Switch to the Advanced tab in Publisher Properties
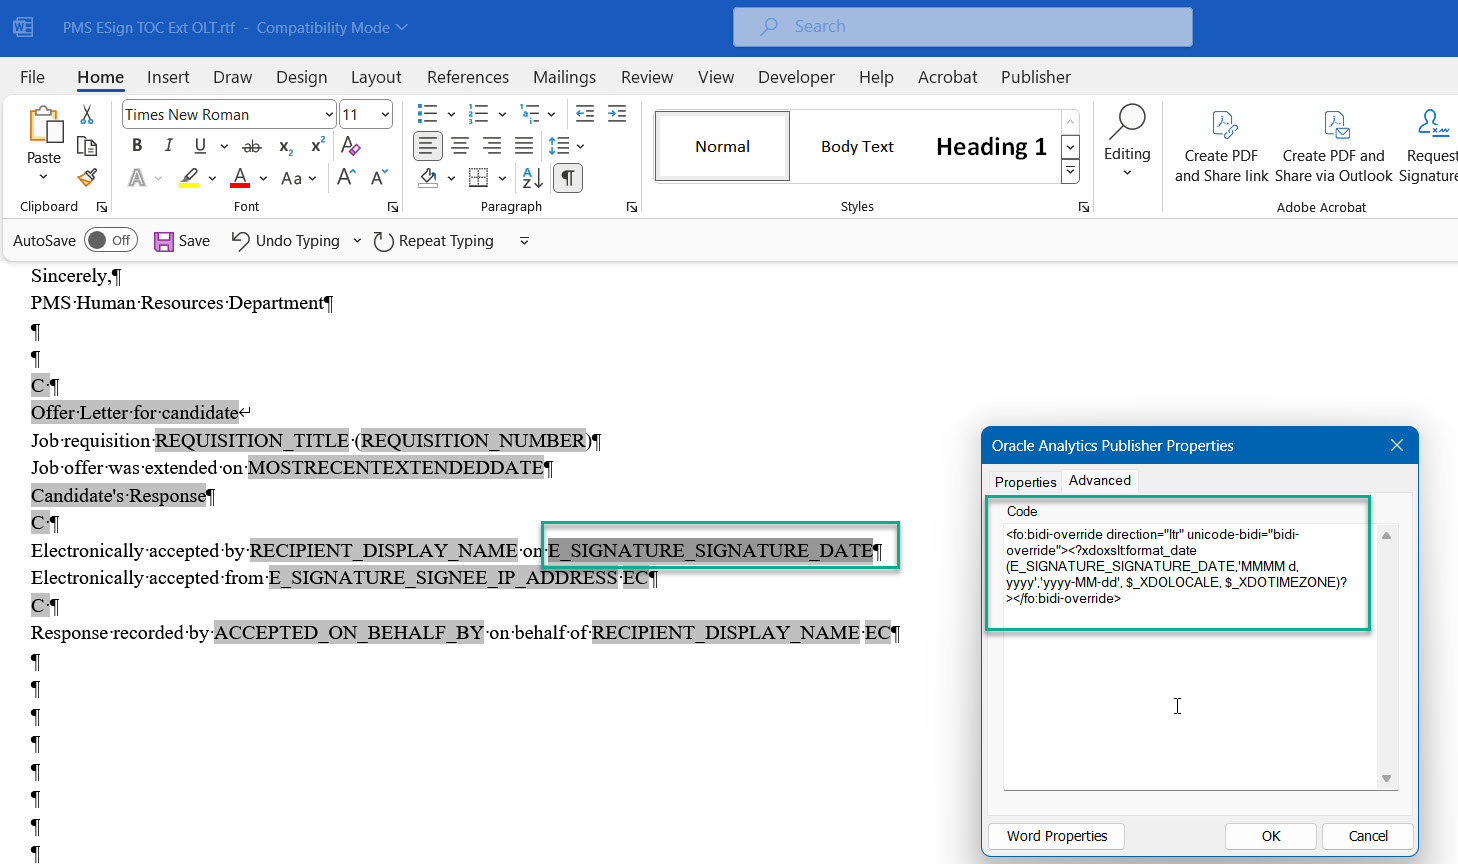The height and width of the screenshot is (864, 1458). point(1099,481)
